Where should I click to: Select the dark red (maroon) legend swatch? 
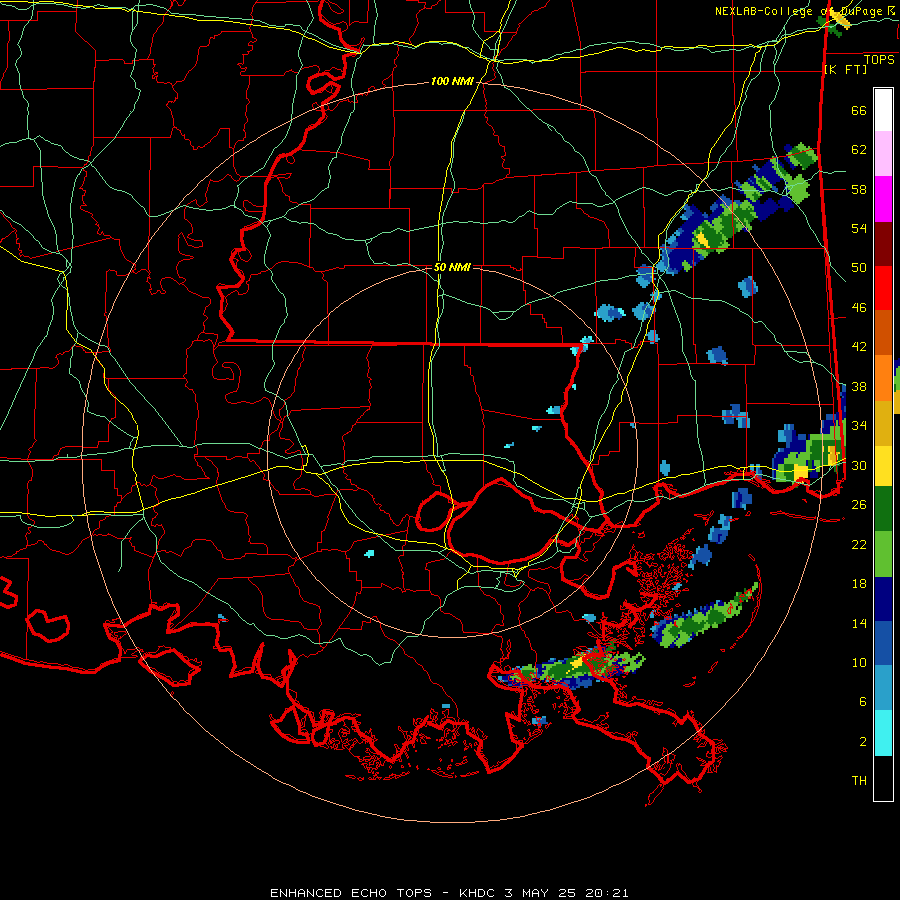click(x=883, y=244)
